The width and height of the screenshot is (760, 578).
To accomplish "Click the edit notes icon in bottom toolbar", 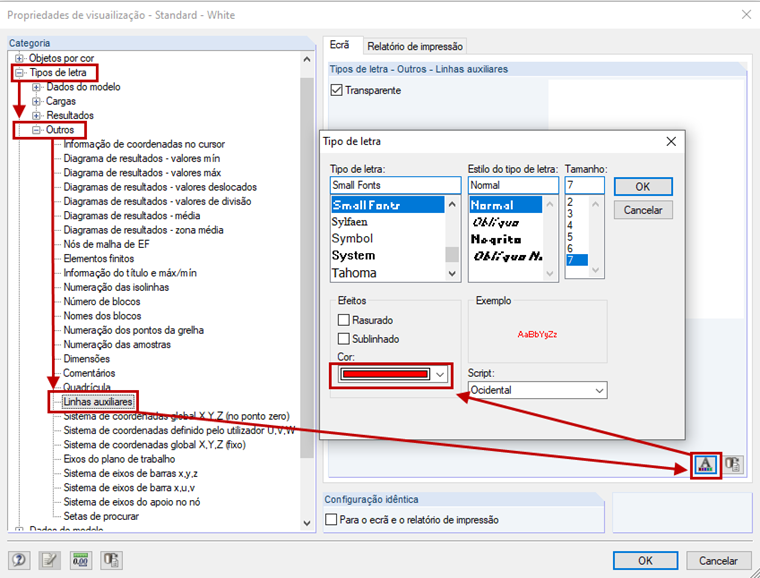I will 49,561.
